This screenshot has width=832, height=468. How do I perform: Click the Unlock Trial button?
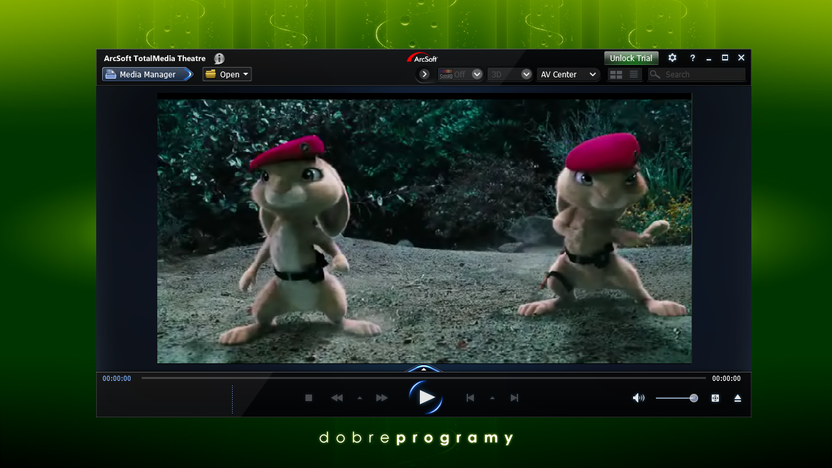631,58
